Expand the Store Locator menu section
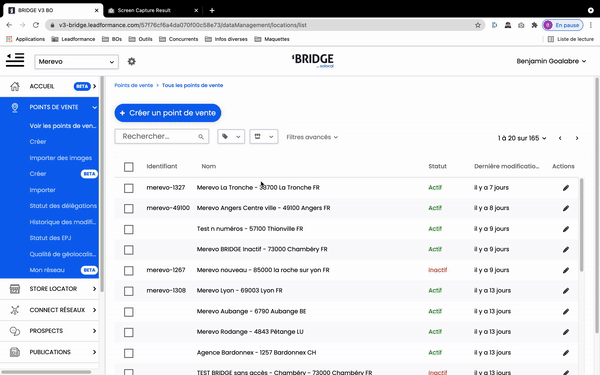This screenshot has width=600, height=375. (x=95, y=289)
